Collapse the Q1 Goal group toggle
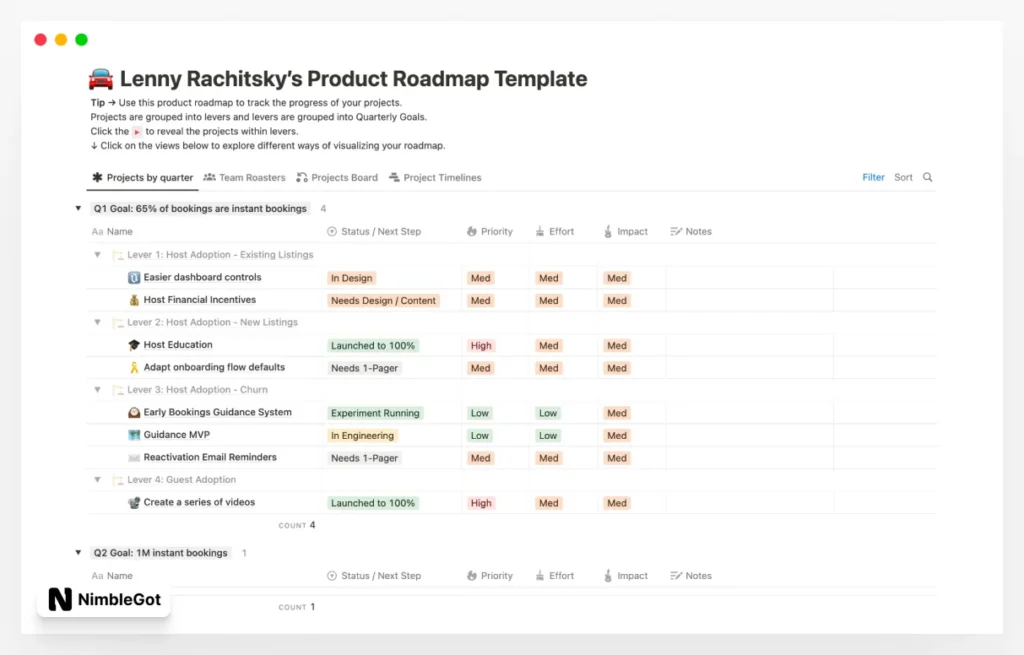Screen dimensions: 1024x655 (x=78, y=208)
